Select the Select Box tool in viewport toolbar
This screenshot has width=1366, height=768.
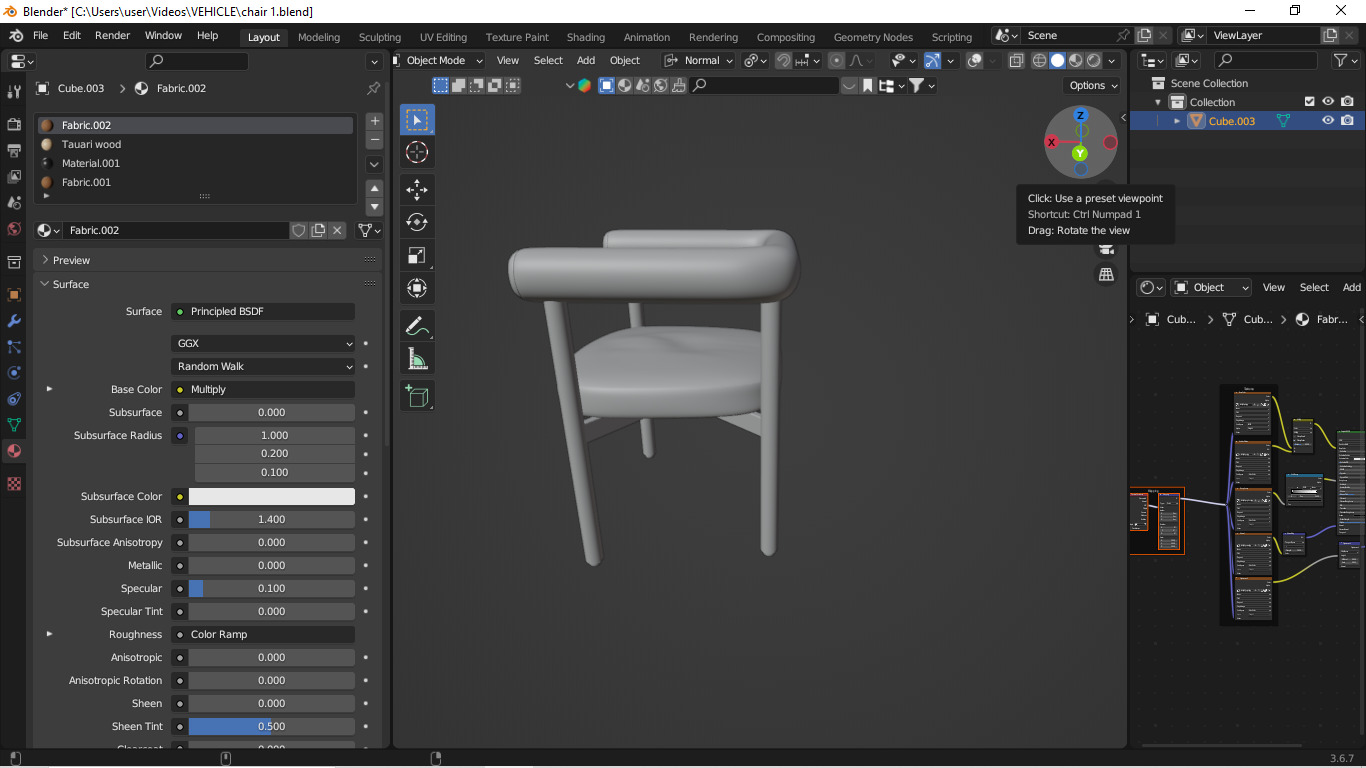click(417, 120)
